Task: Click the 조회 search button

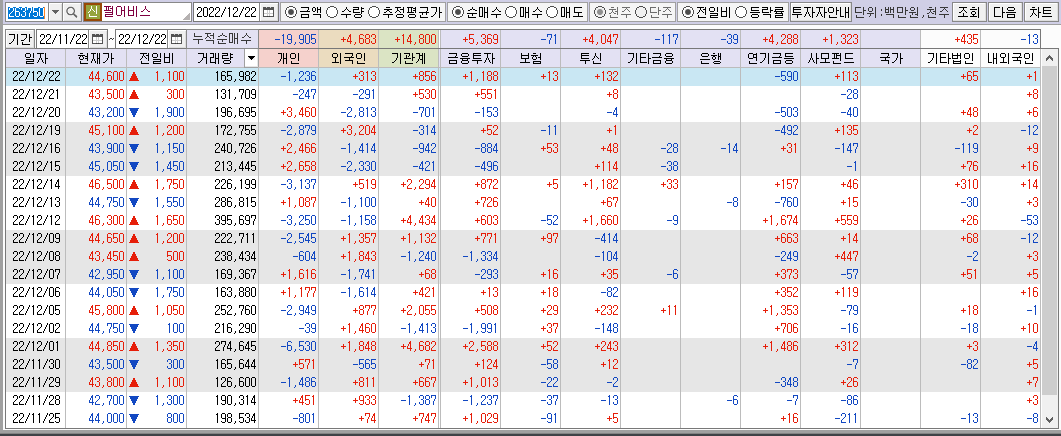Action: (968, 12)
